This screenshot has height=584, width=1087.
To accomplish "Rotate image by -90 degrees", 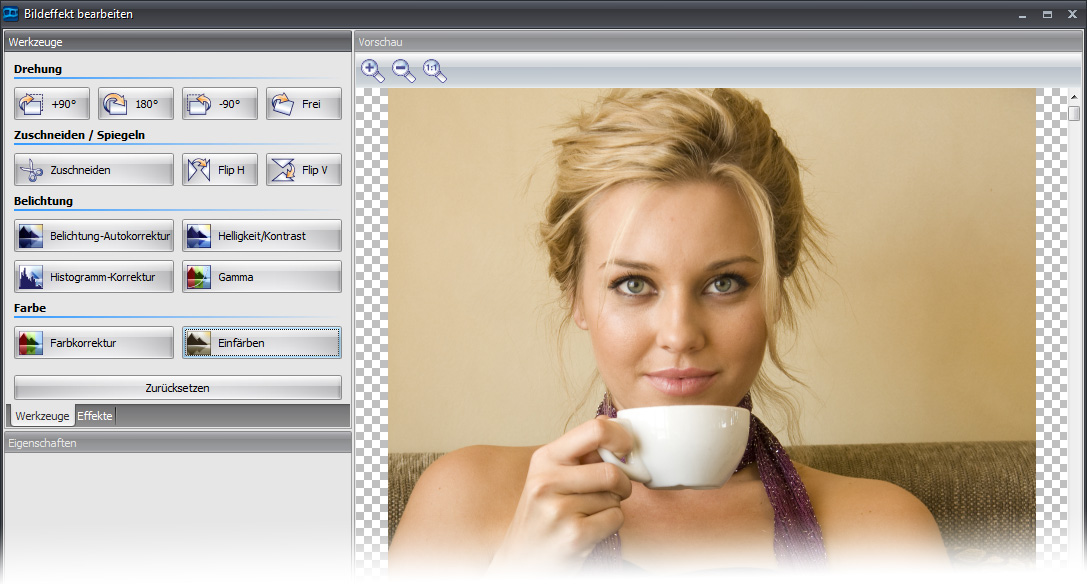I will coord(220,104).
